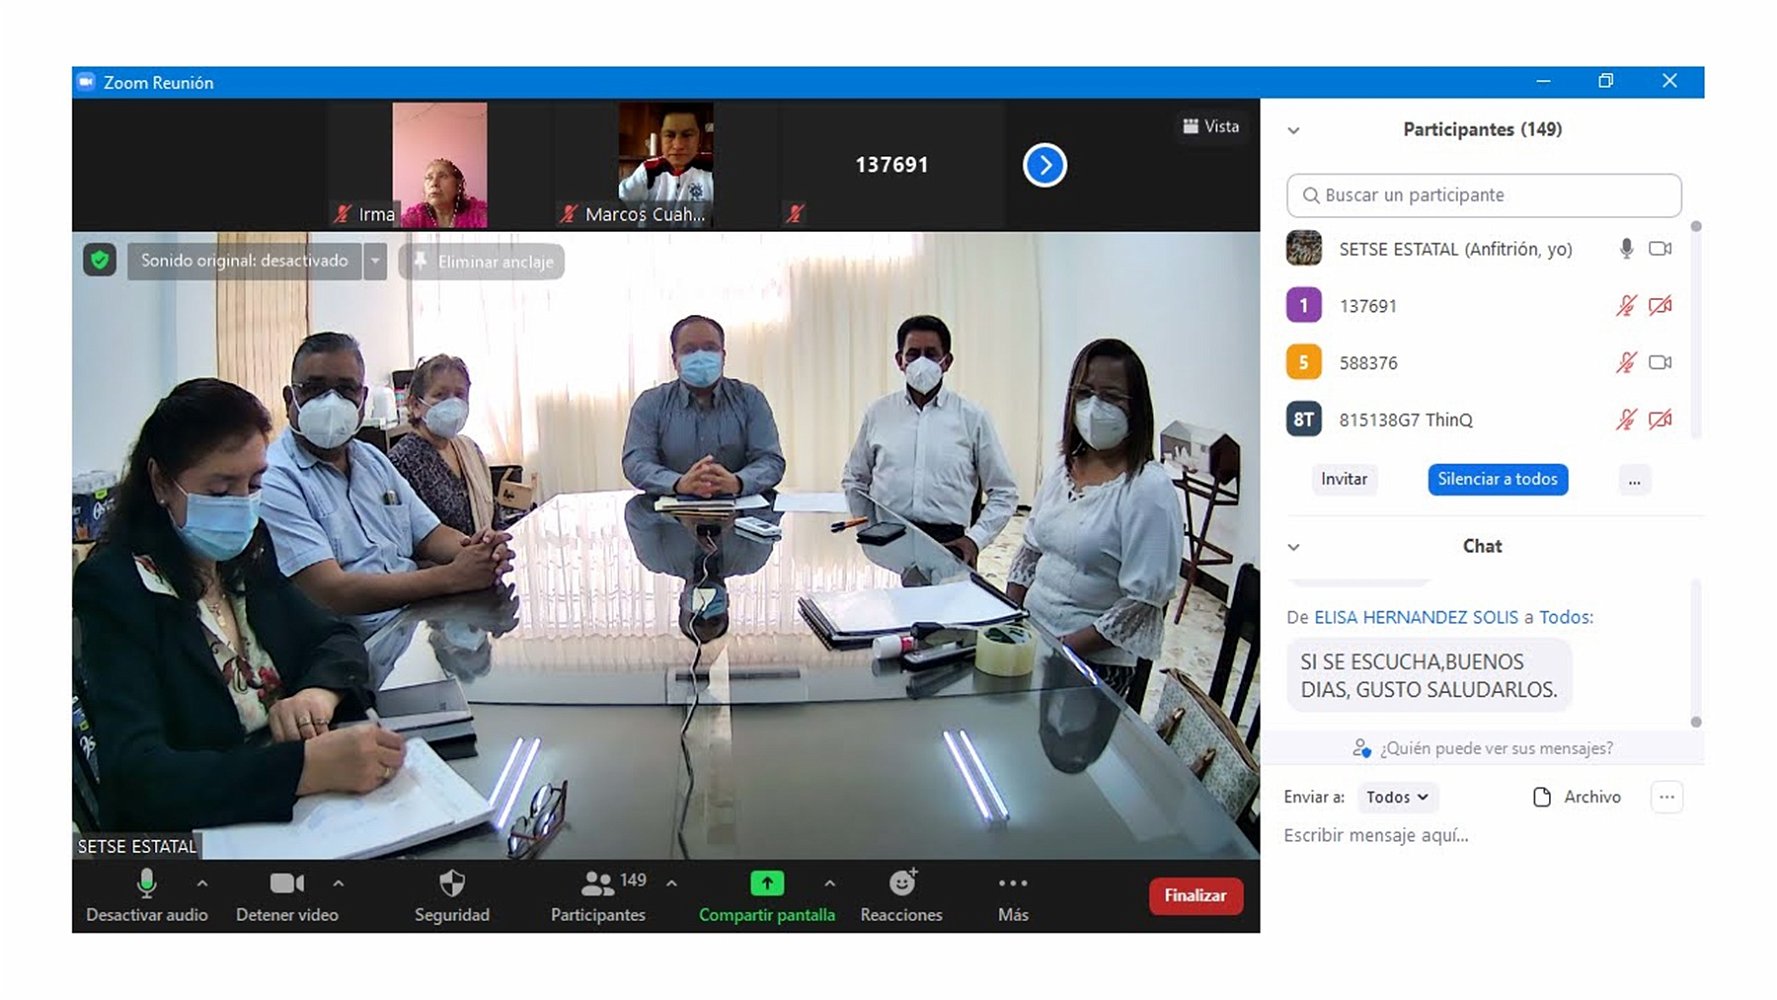This screenshot has width=1777, height=1000.
Task: Click the green encryption shield icon
Action: point(99,261)
